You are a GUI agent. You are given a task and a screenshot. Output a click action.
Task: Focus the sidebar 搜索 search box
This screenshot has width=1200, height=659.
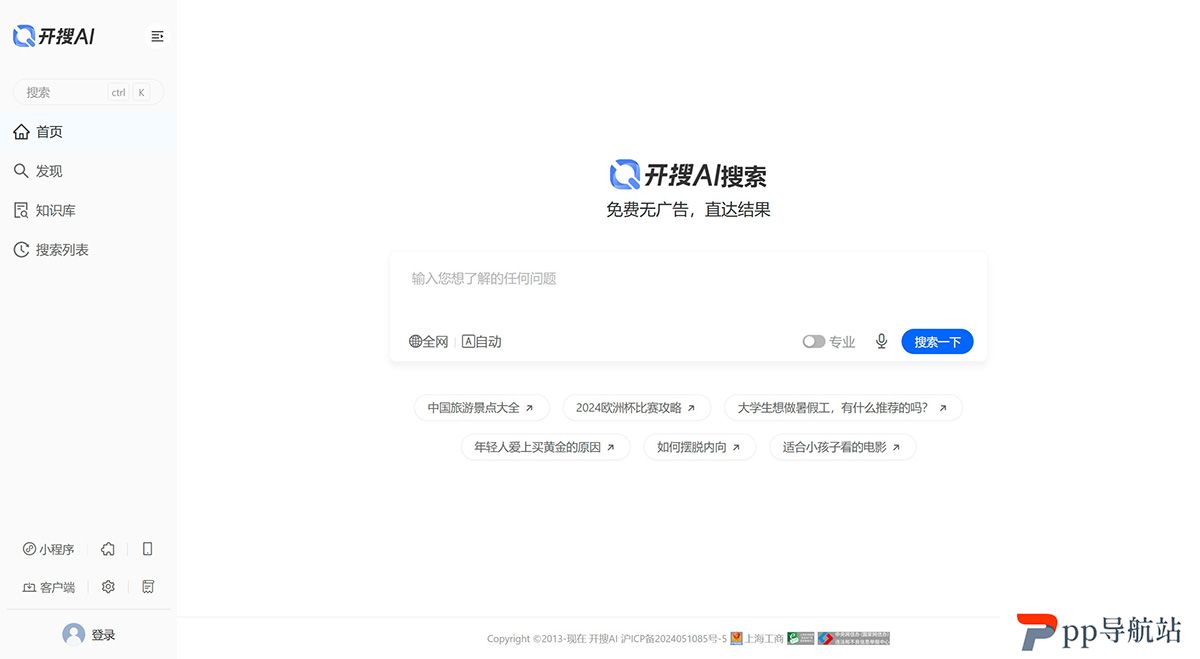point(88,92)
